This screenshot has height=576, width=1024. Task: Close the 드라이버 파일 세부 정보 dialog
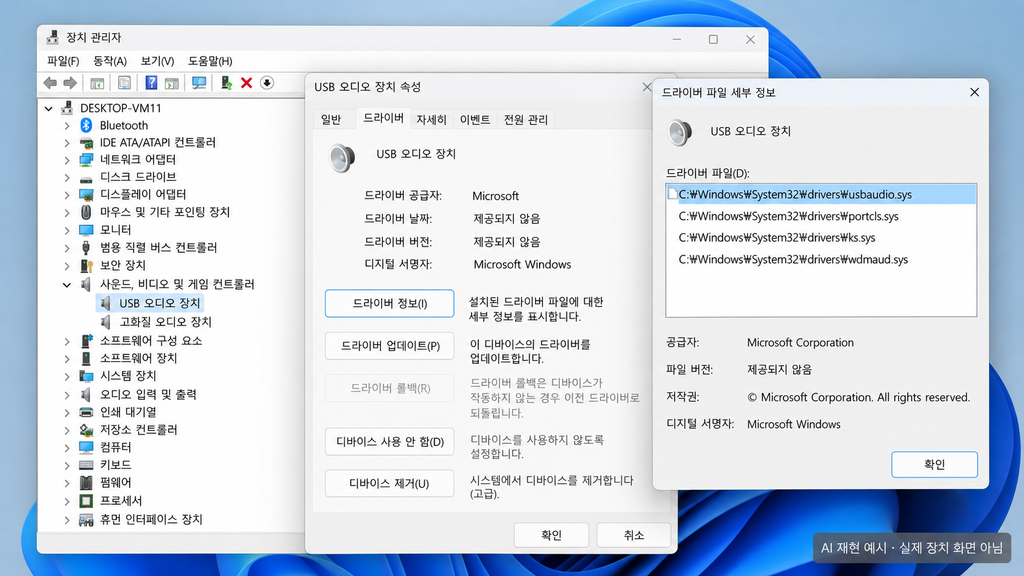coord(974,93)
